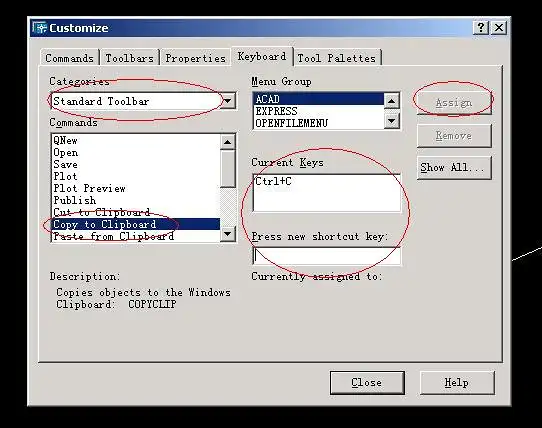Select the Ctrl+C entry in Current Keys

tap(273, 181)
